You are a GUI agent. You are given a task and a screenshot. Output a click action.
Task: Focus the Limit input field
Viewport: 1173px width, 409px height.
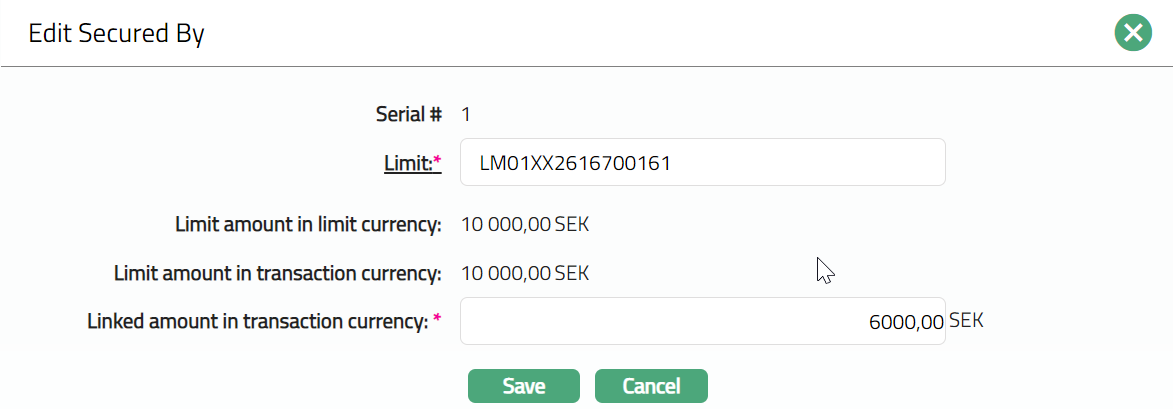point(702,162)
